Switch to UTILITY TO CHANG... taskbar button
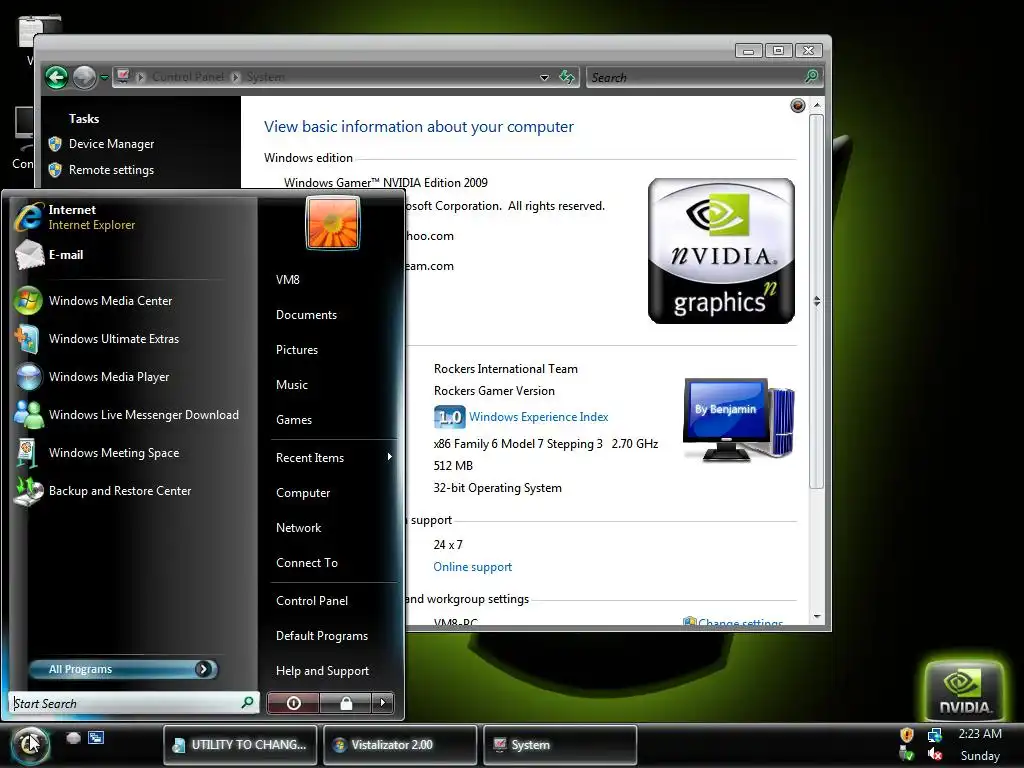 pos(240,744)
